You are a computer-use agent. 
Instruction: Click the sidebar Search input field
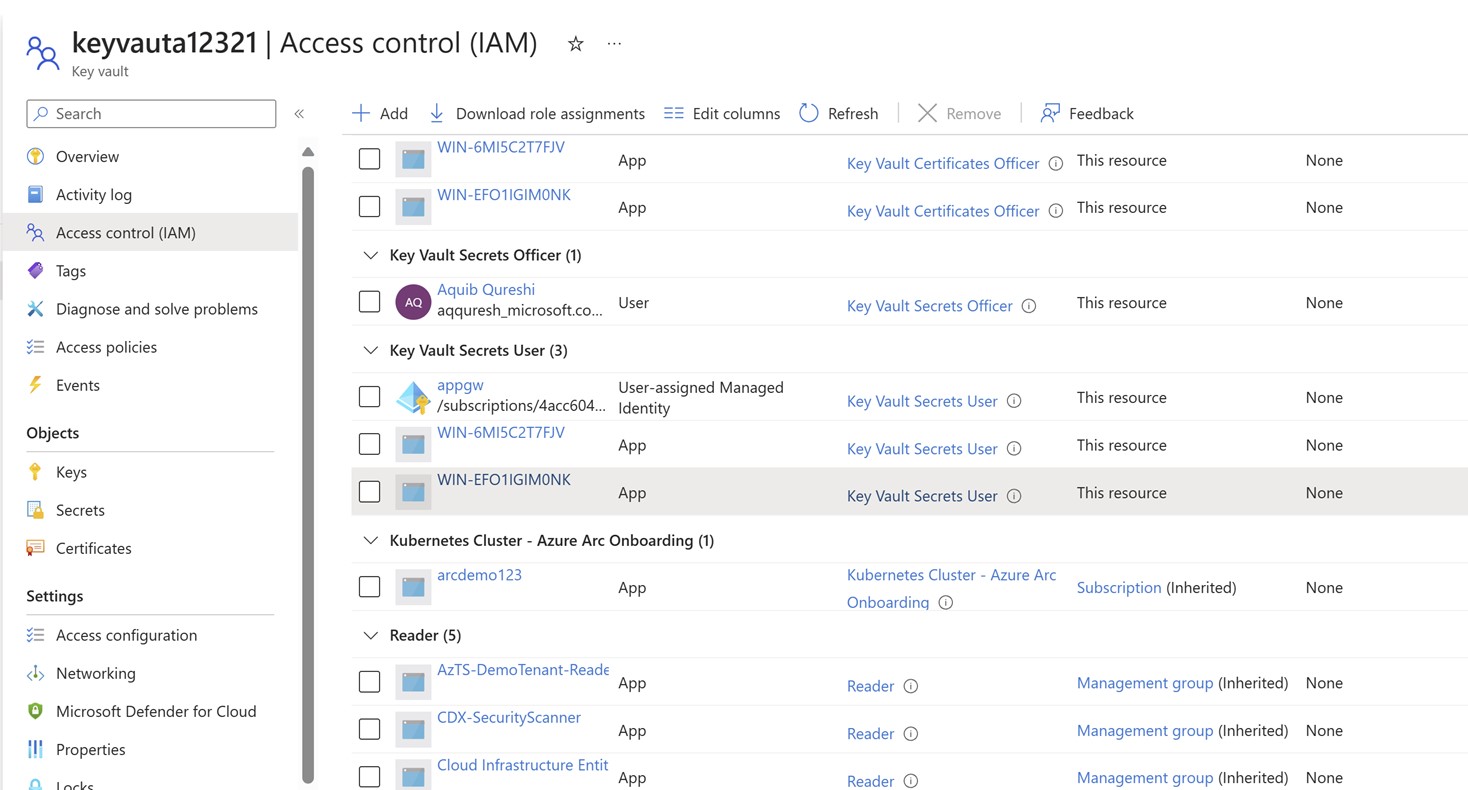[x=151, y=113]
